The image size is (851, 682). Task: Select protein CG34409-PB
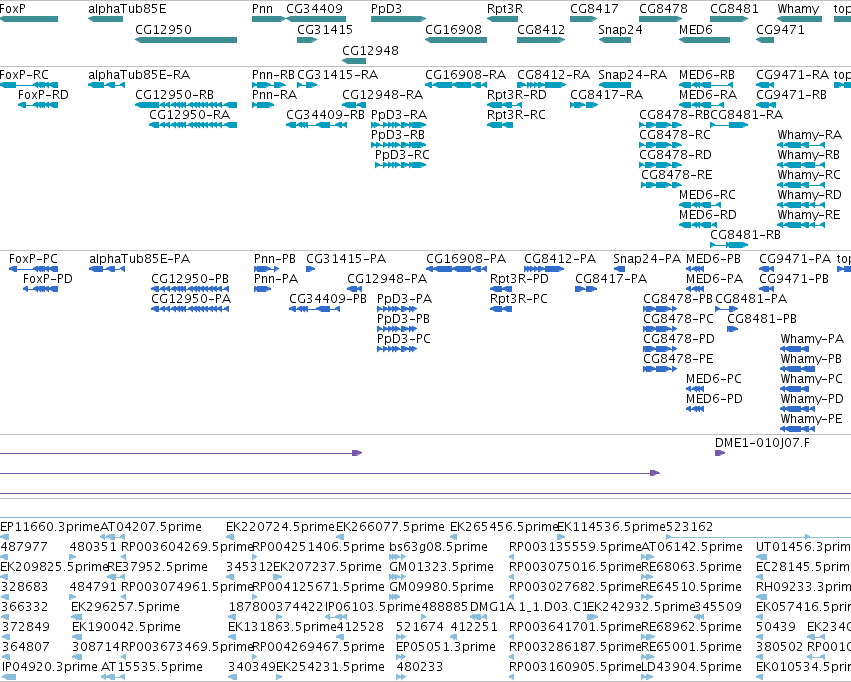click(x=328, y=298)
